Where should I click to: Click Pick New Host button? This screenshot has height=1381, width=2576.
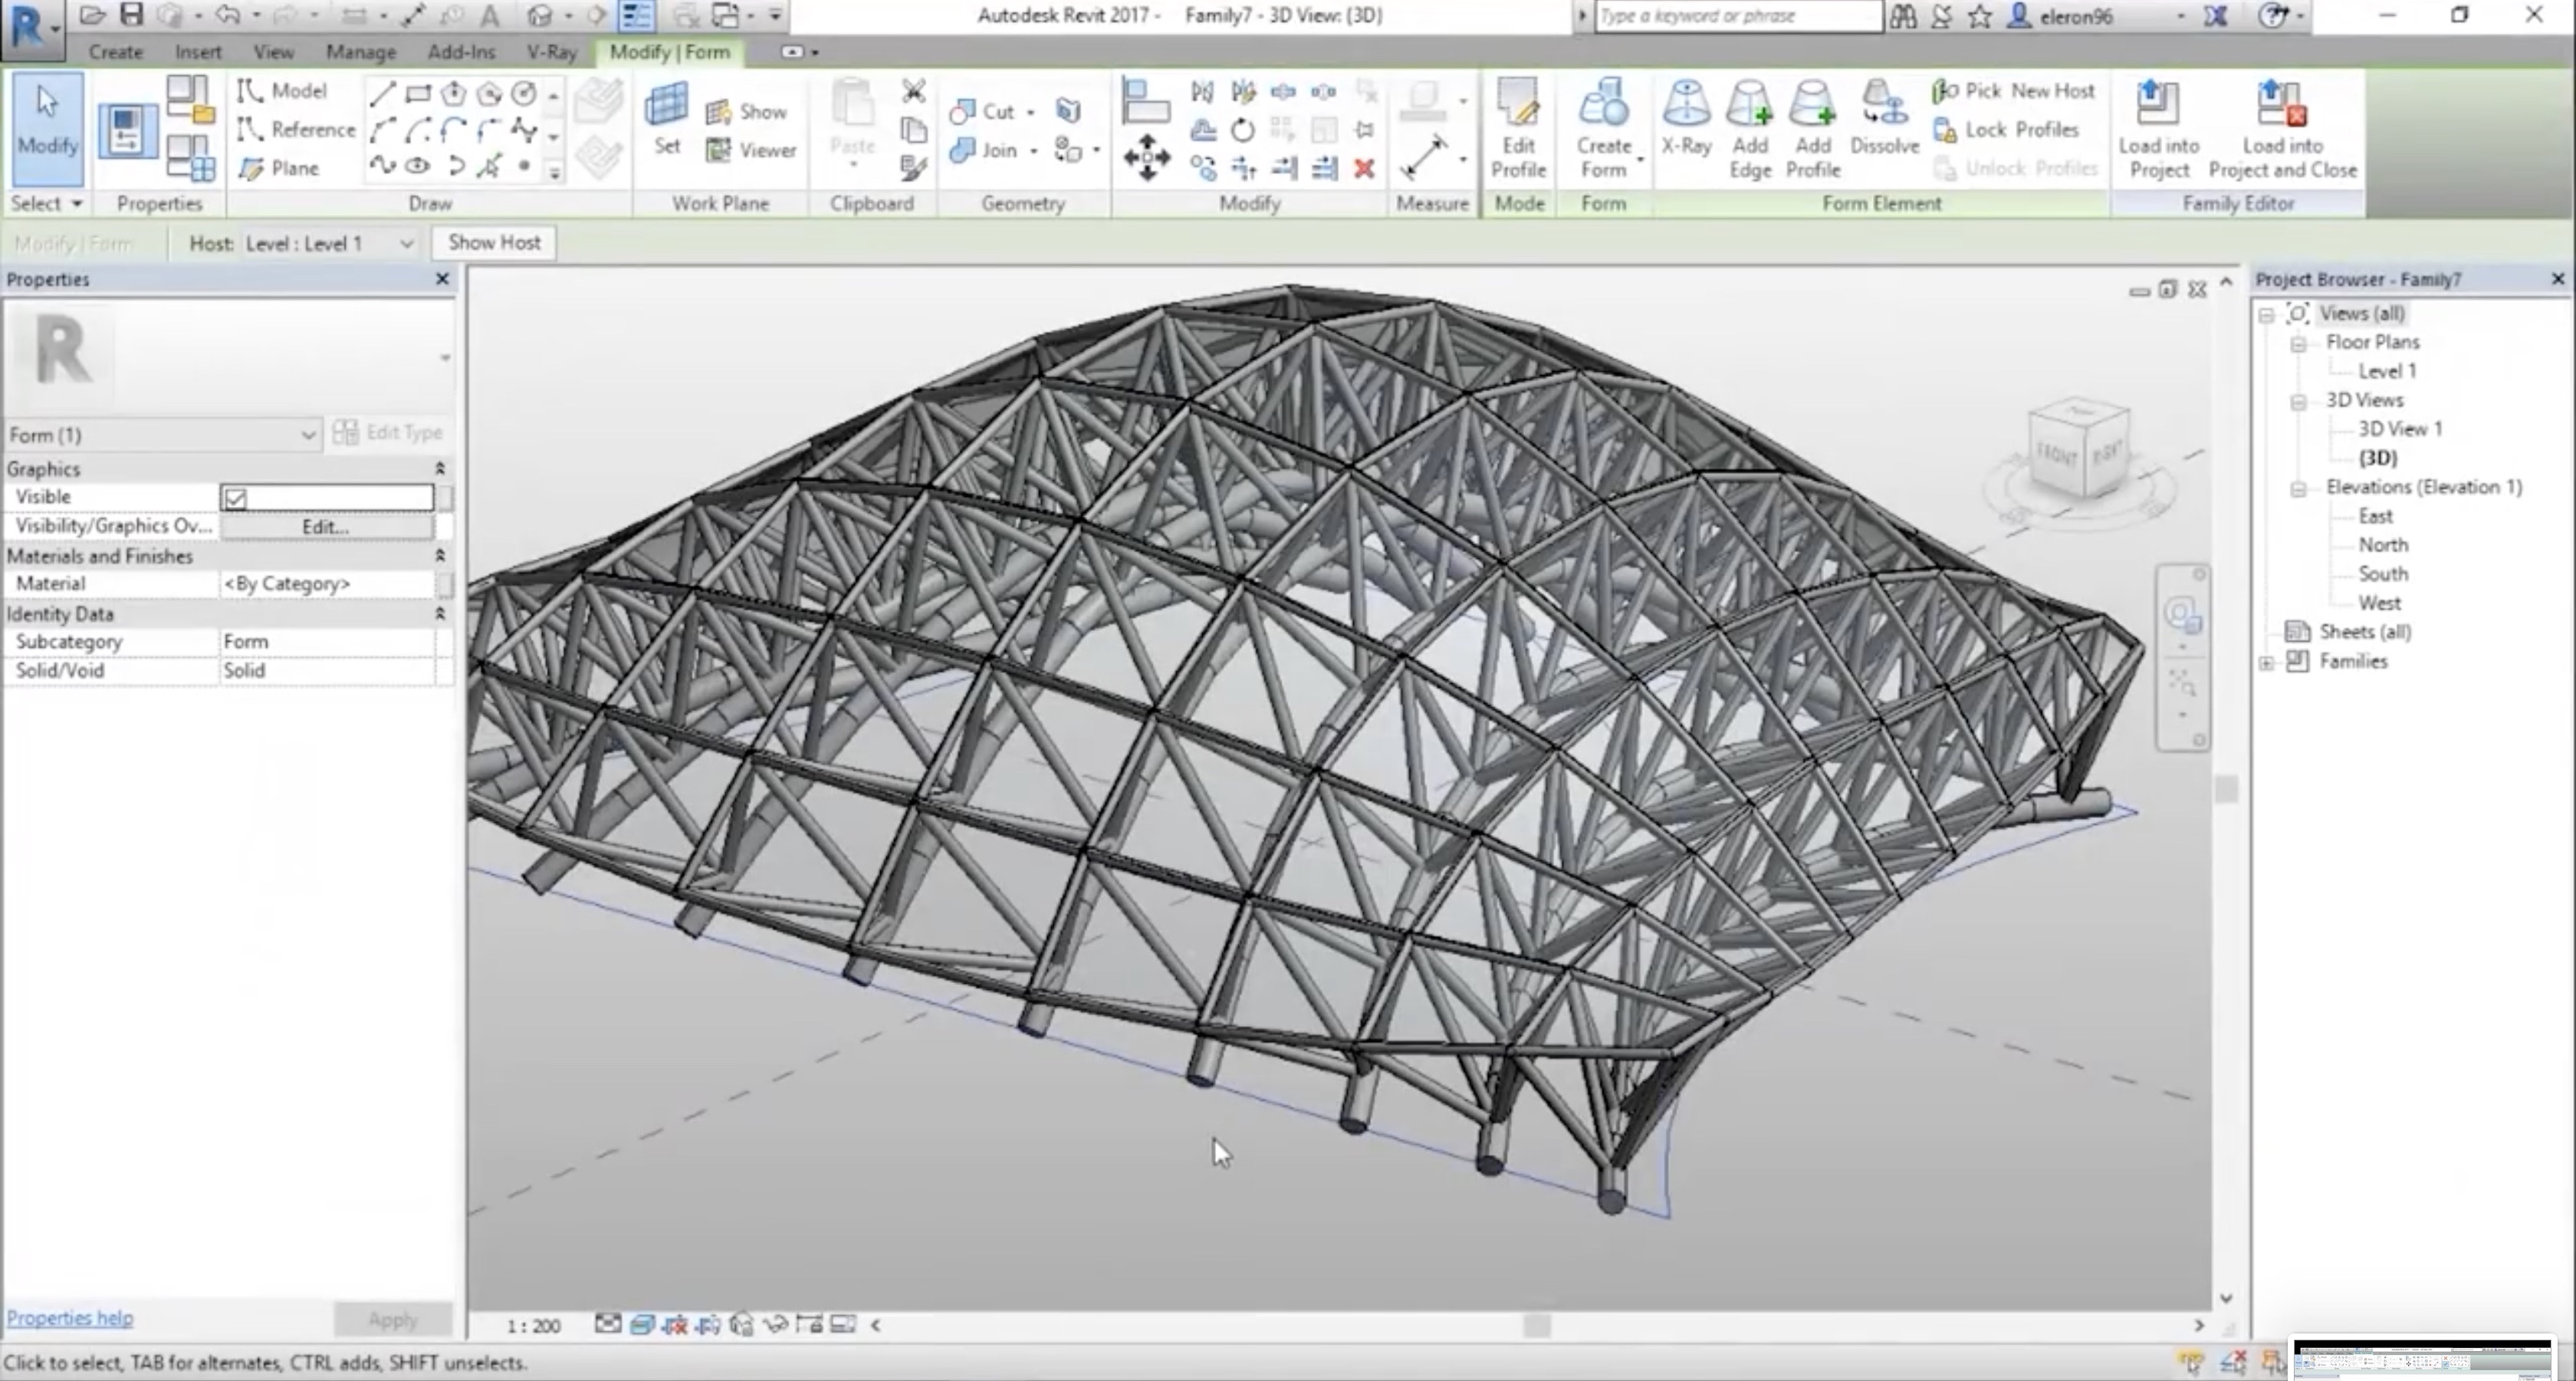click(x=2013, y=91)
